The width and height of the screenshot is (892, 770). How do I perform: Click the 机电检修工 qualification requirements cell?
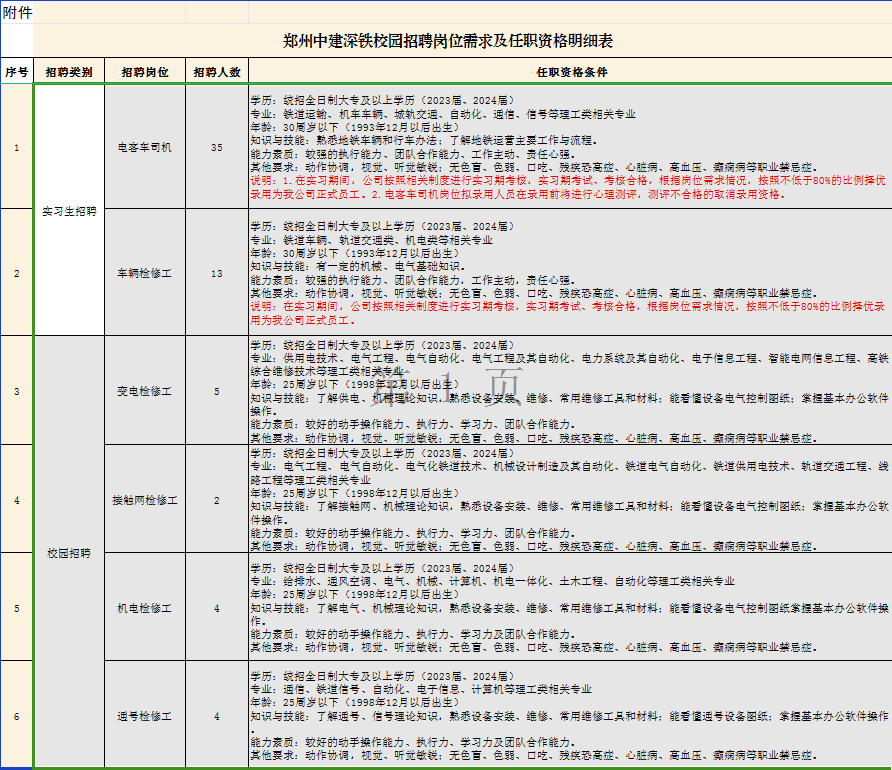571,608
